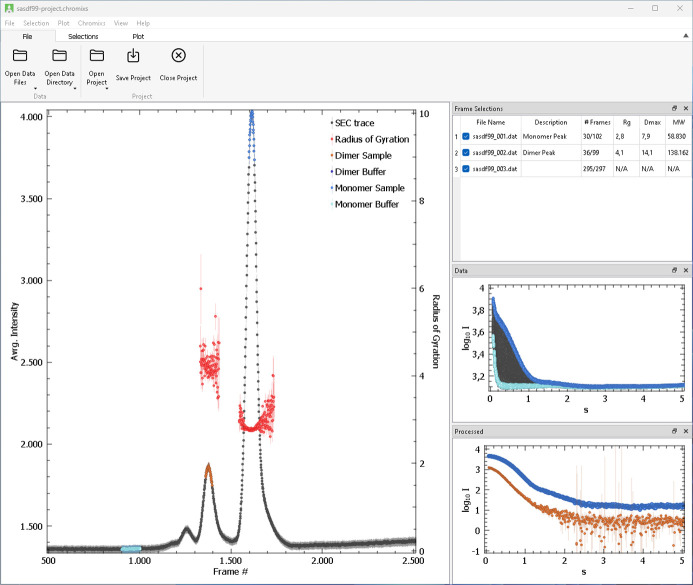Switch to the Selections ribbon tab

82,36
